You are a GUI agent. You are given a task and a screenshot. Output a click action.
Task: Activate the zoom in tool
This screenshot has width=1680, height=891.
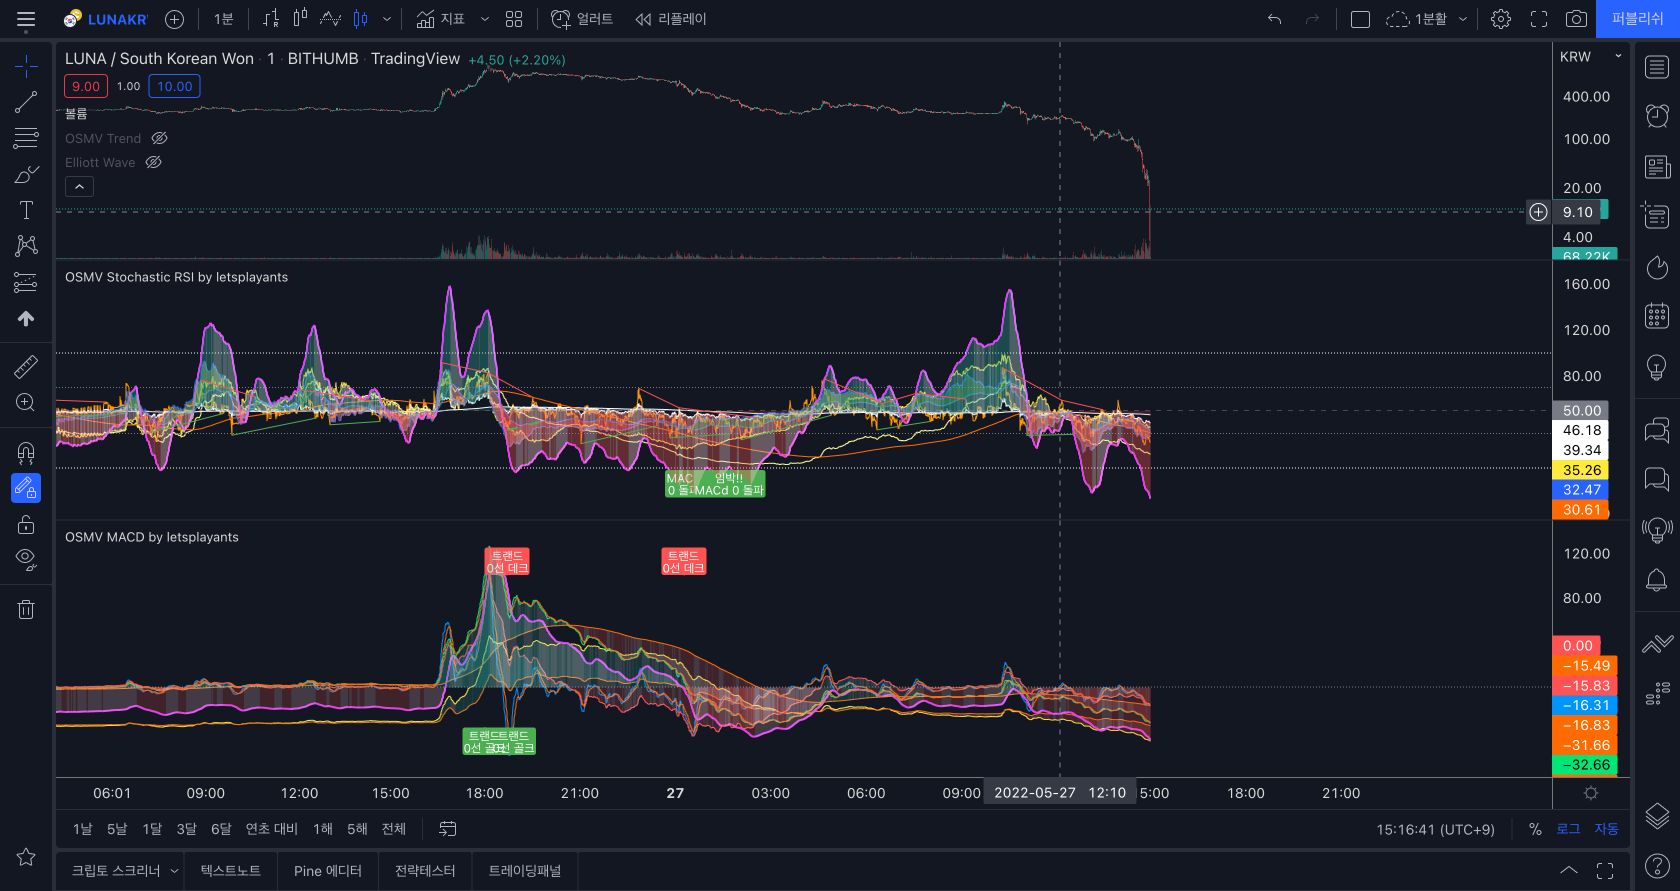pyautogui.click(x=26, y=402)
